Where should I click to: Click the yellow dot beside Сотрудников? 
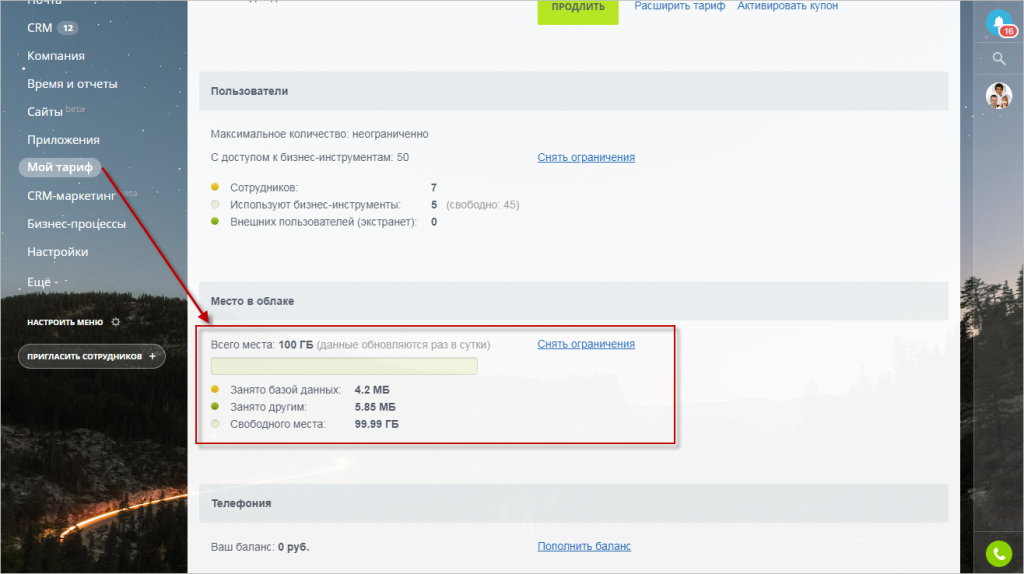[x=215, y=187]
